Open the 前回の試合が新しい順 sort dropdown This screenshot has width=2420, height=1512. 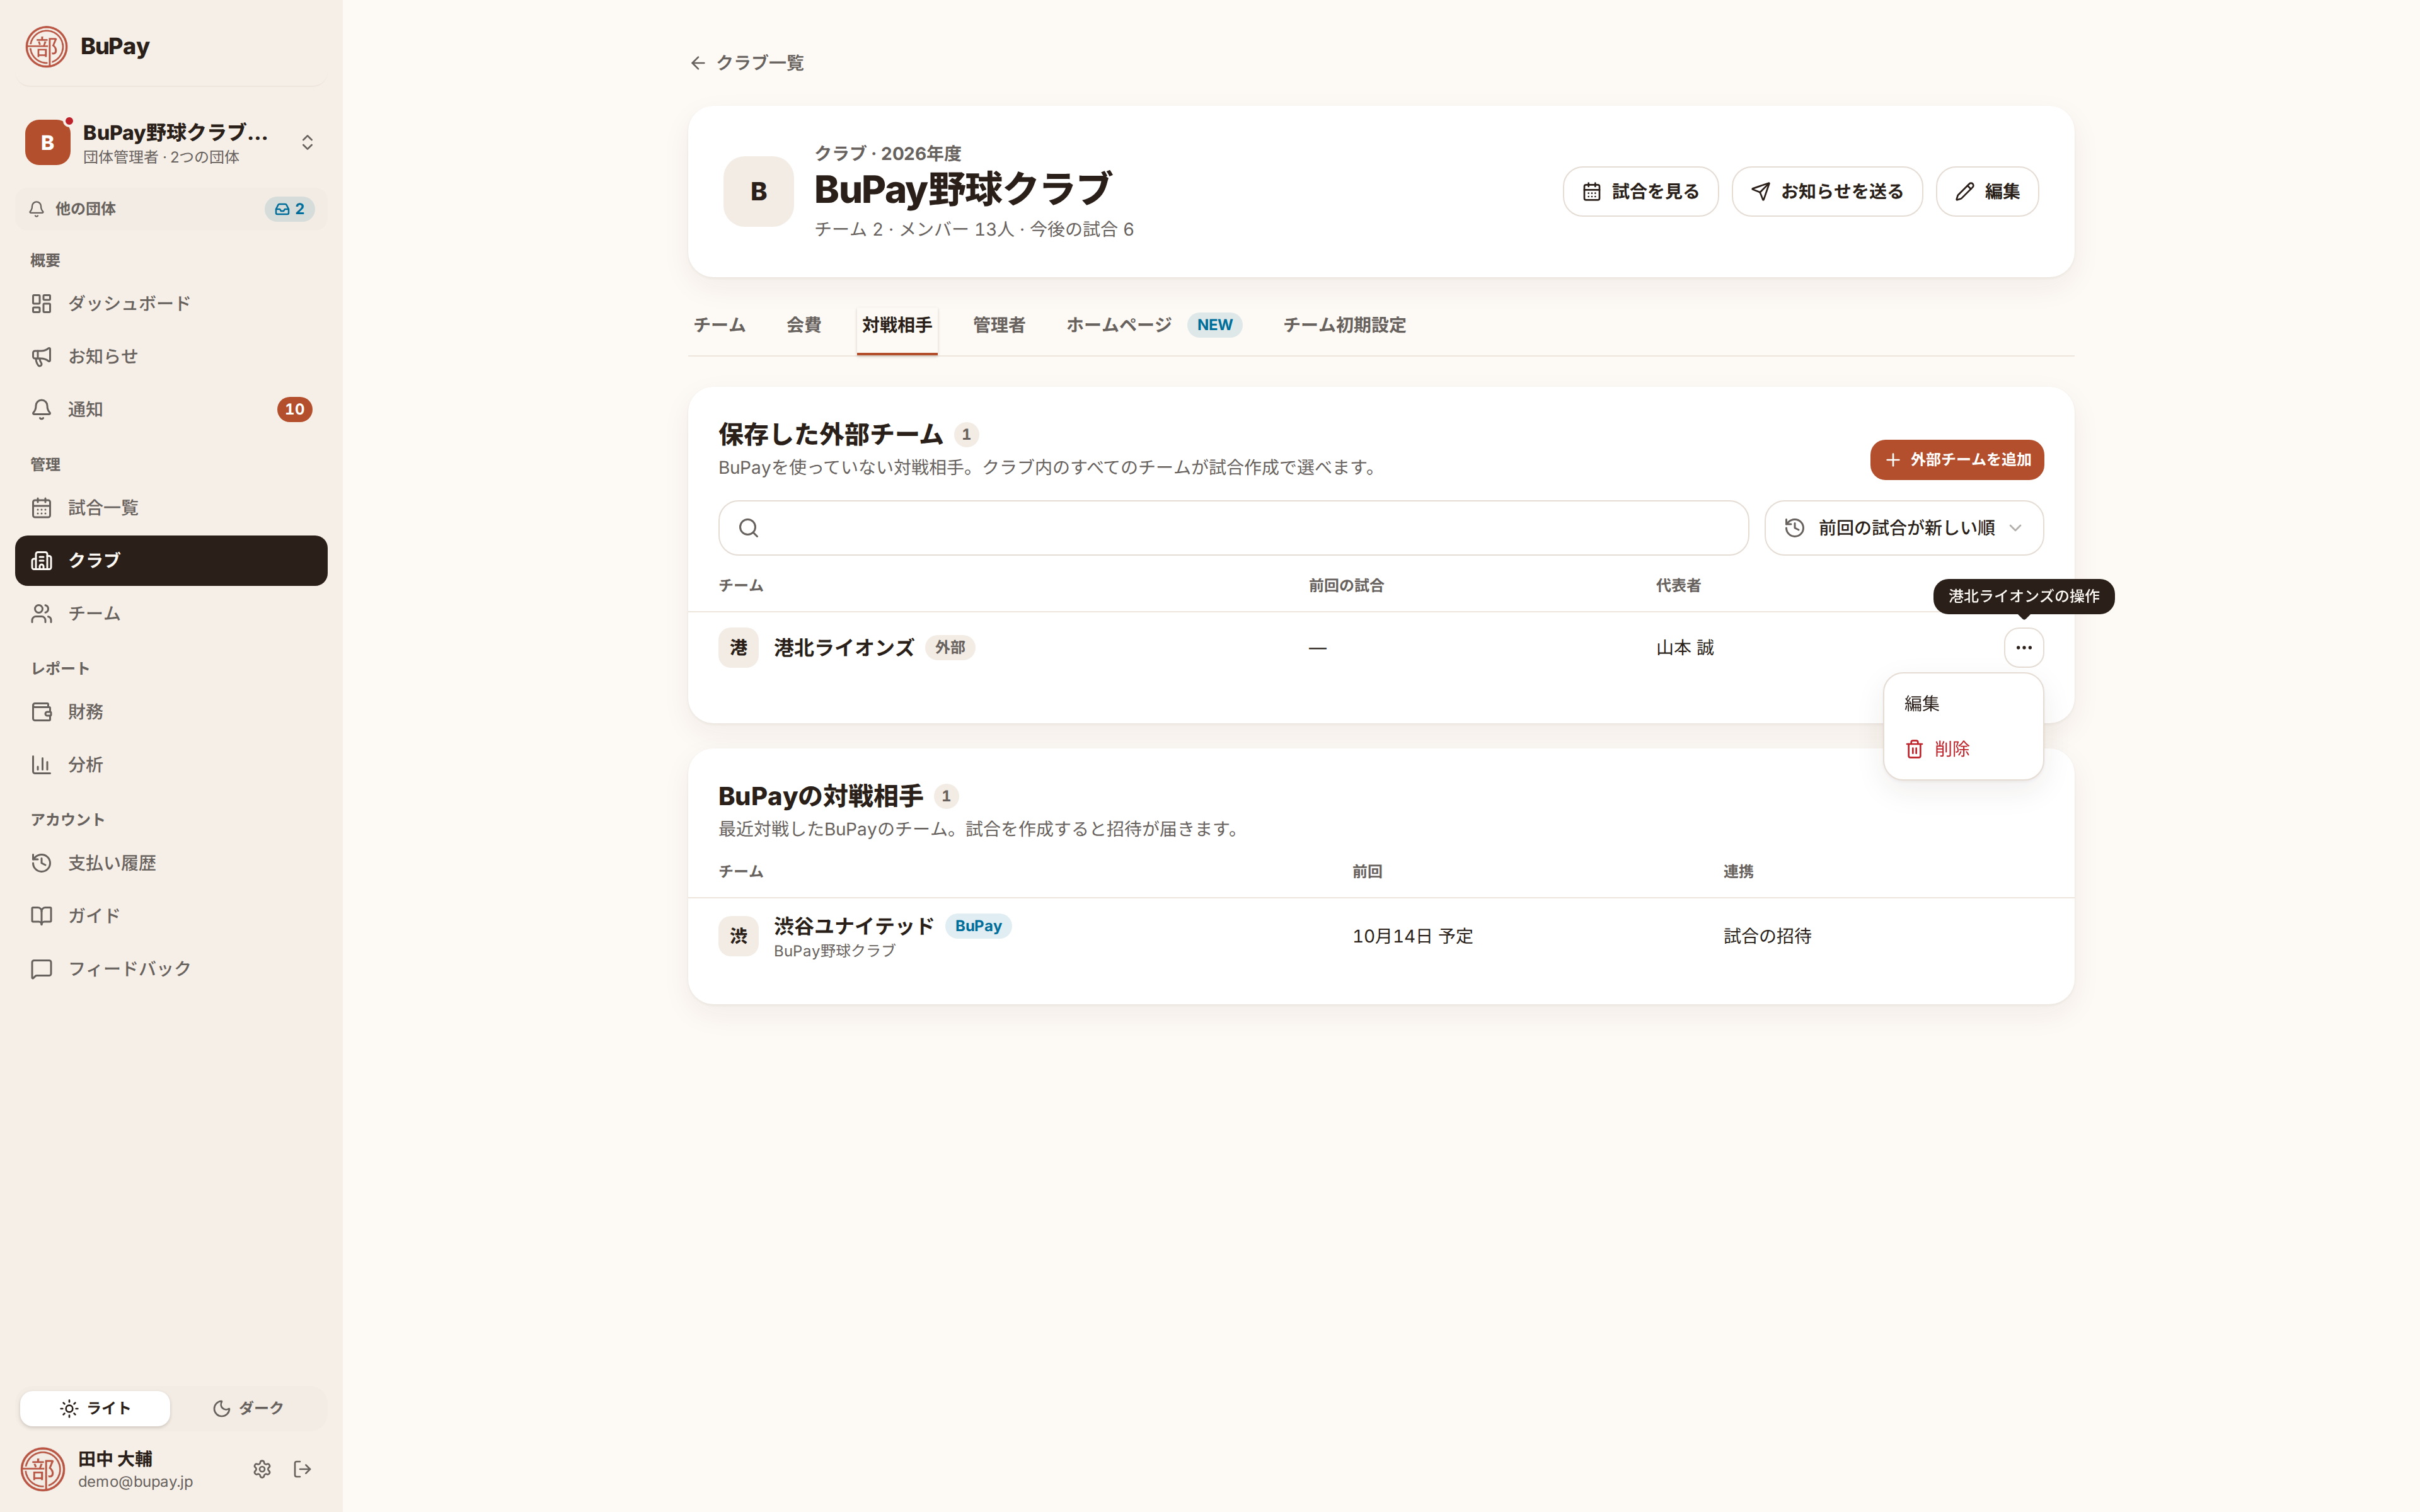(1903, 528)
